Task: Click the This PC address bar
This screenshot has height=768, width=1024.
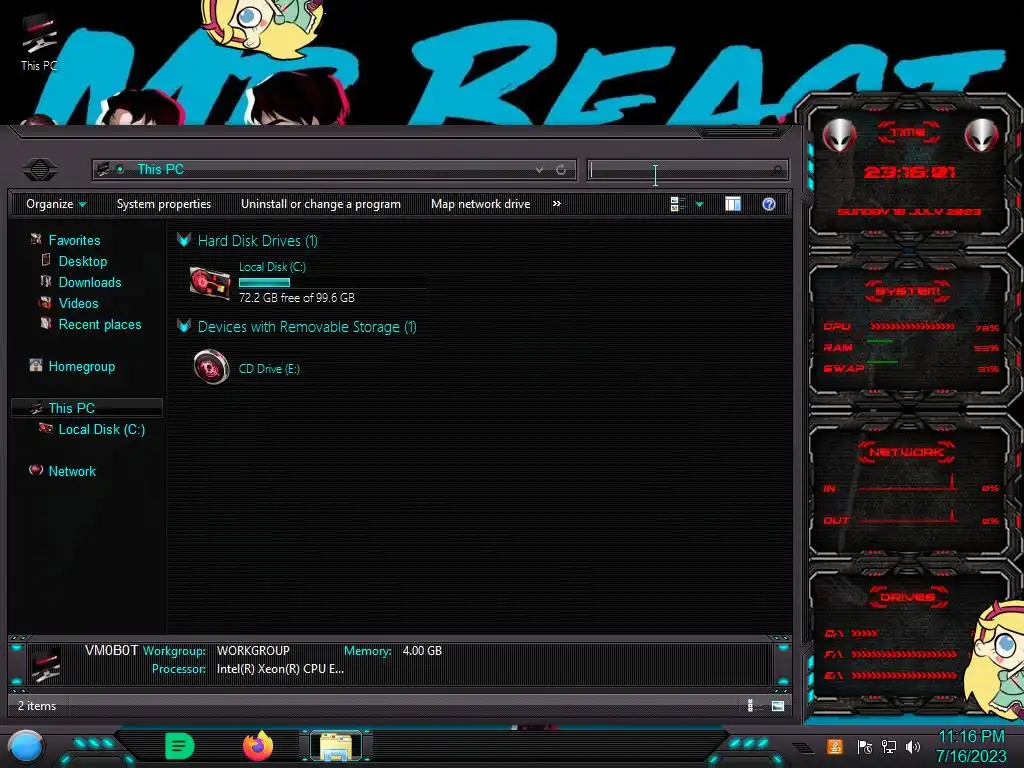Action: point(334,170)
